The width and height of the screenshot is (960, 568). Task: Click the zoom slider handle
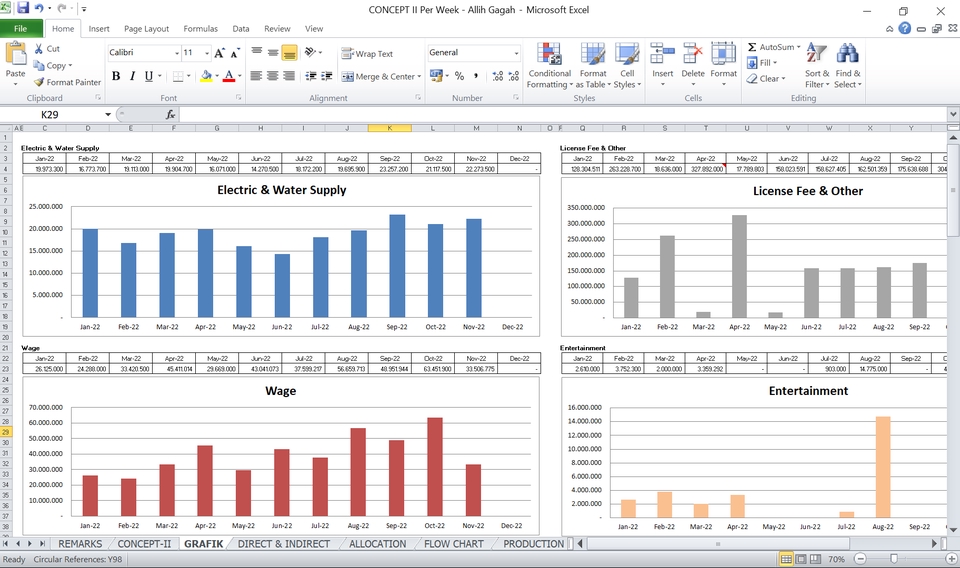[x=894, y=559]
